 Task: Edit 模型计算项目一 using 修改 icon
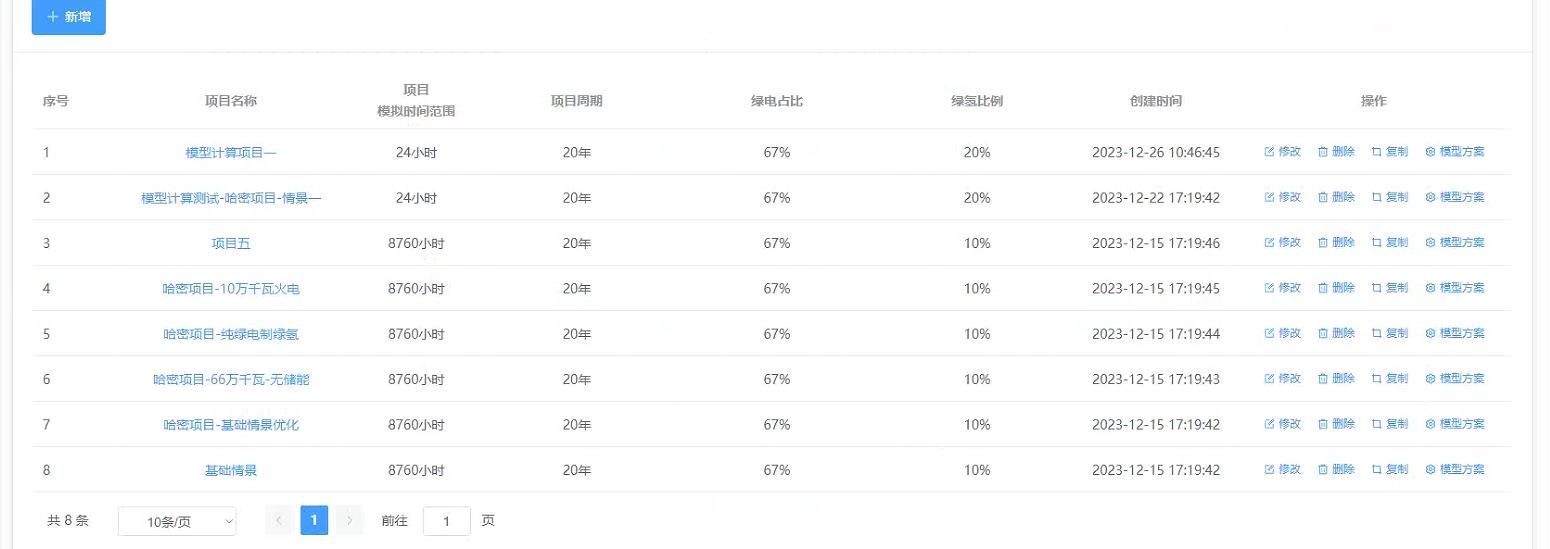point(1283,152)
